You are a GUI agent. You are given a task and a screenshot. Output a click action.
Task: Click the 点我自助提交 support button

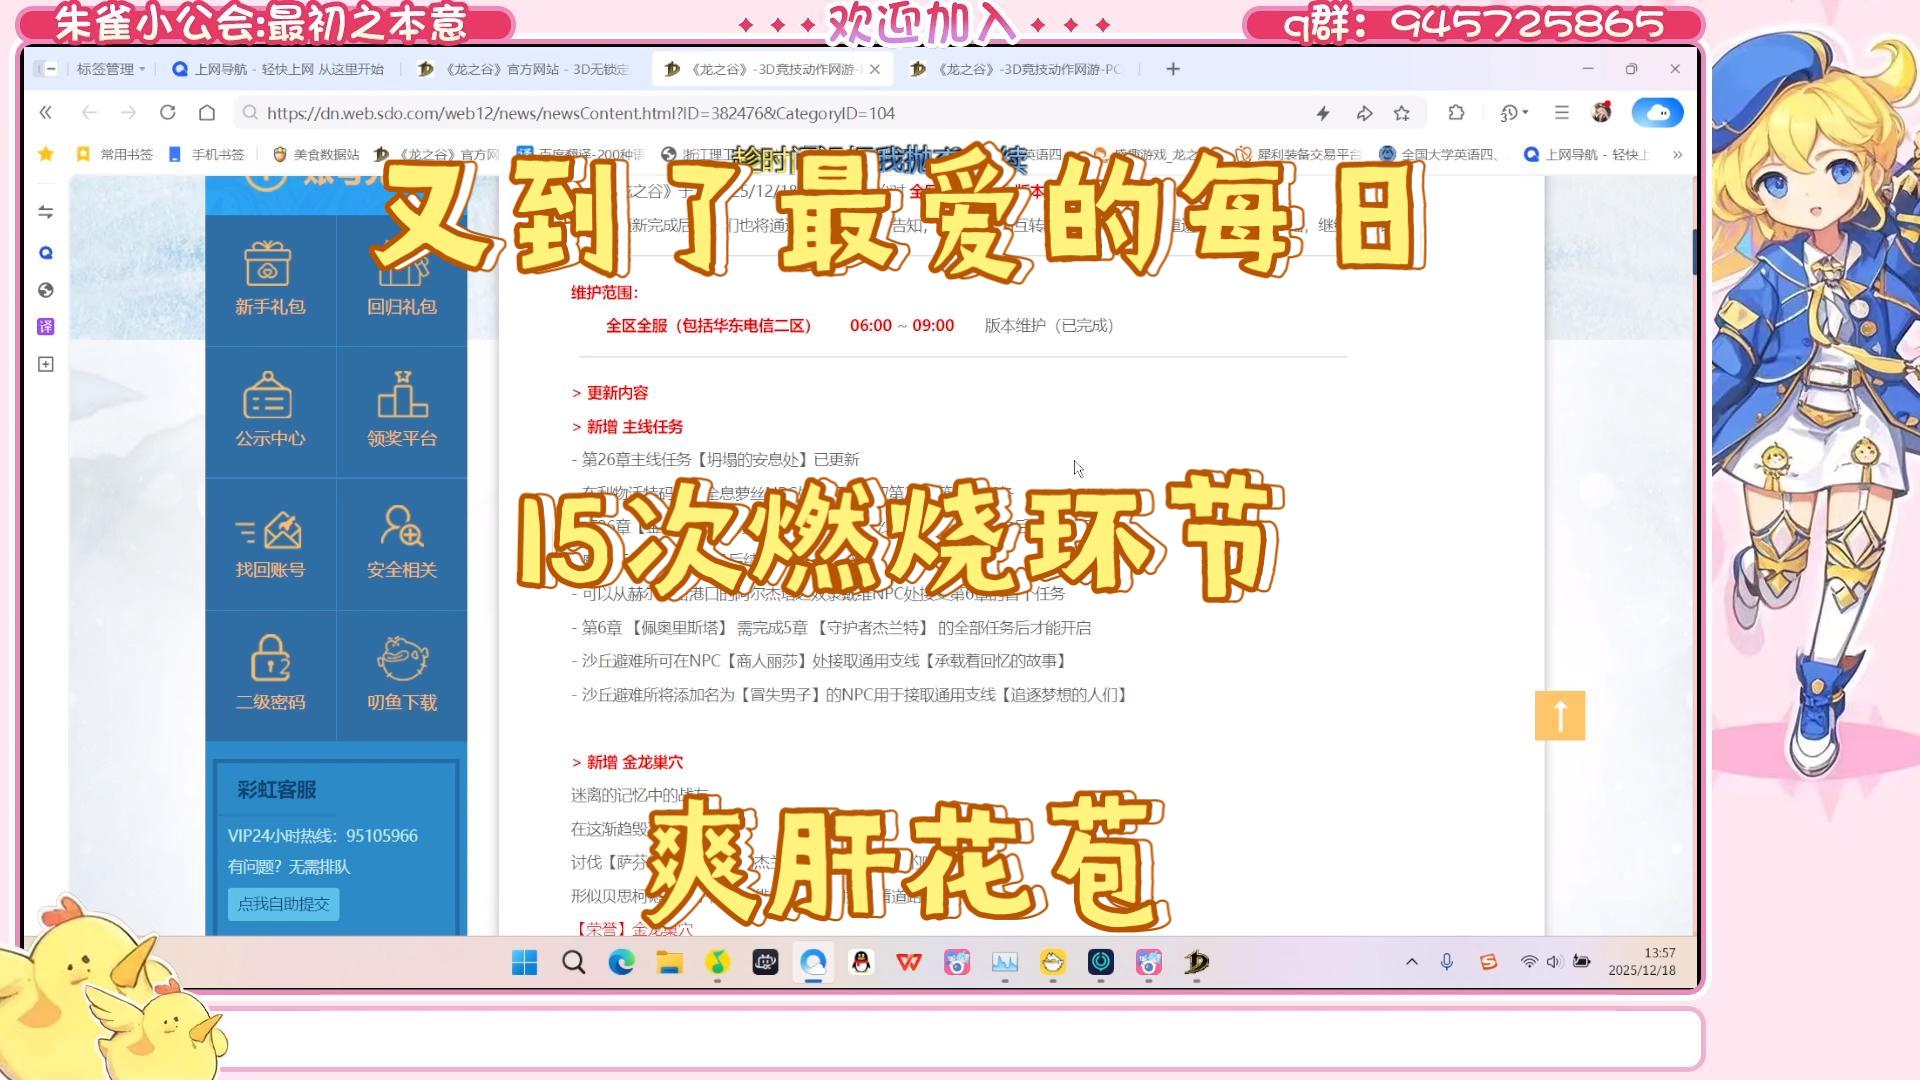[283, 904]
